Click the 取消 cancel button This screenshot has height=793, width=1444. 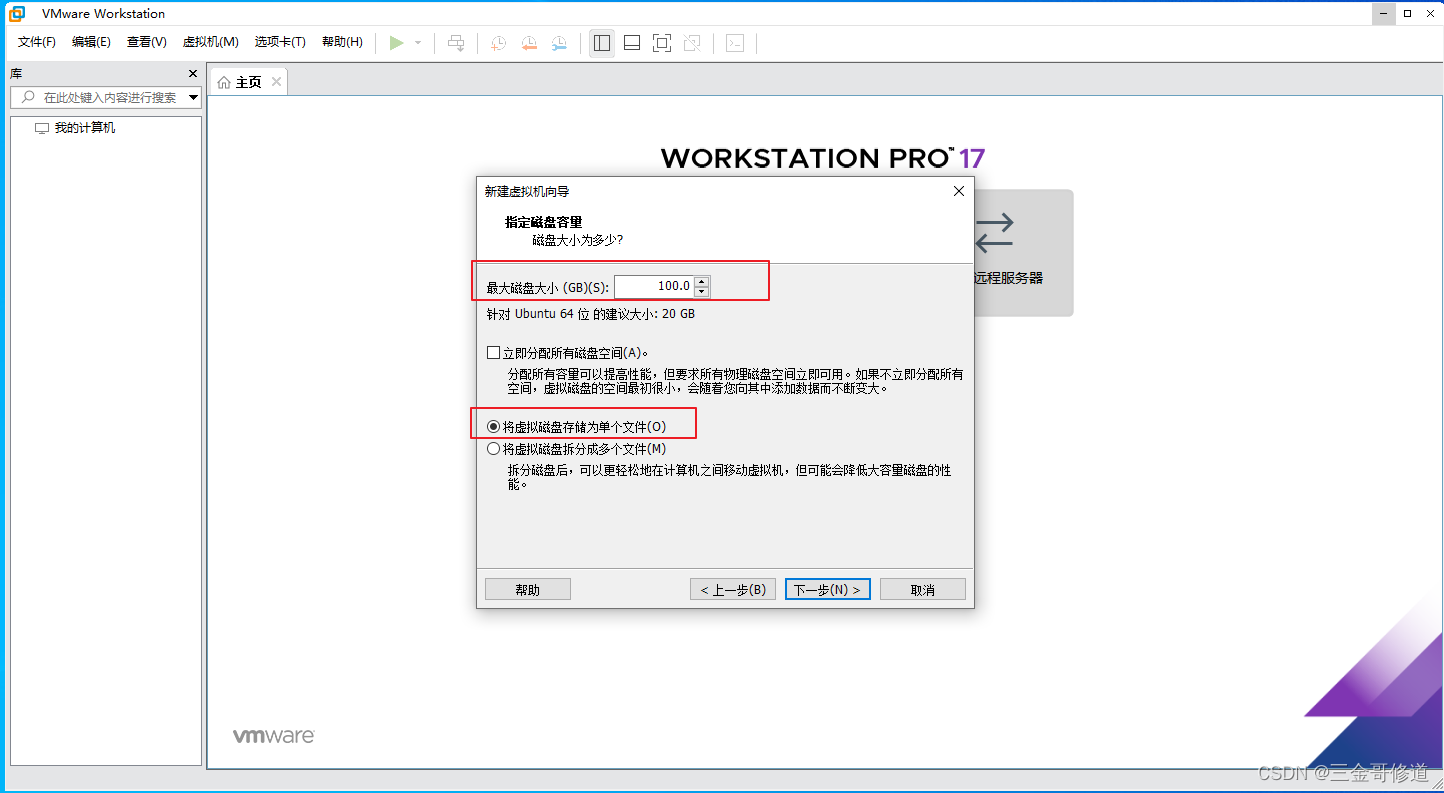(923, 589)
